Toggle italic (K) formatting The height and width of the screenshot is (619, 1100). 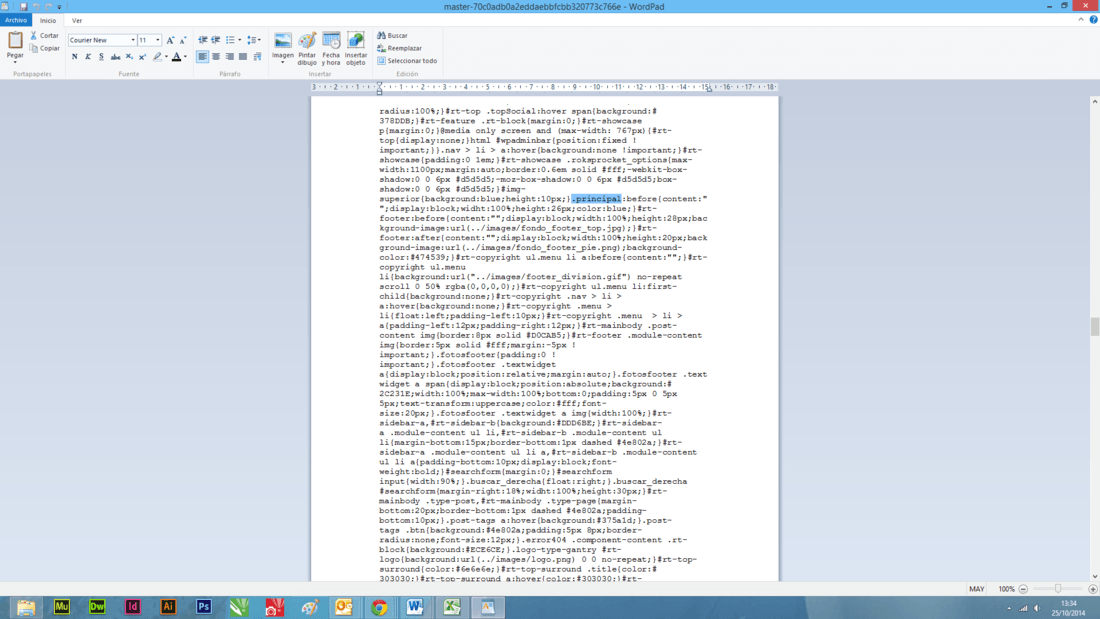[x=88, y=57]
